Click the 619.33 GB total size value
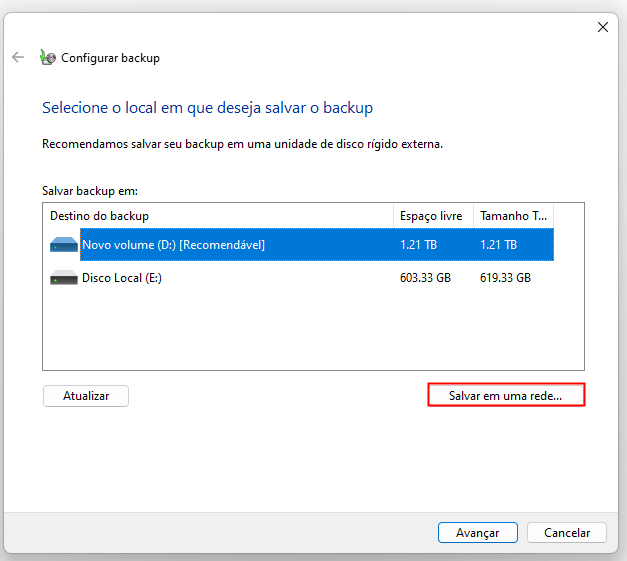The image size is (627, 561). click(505, 278)
